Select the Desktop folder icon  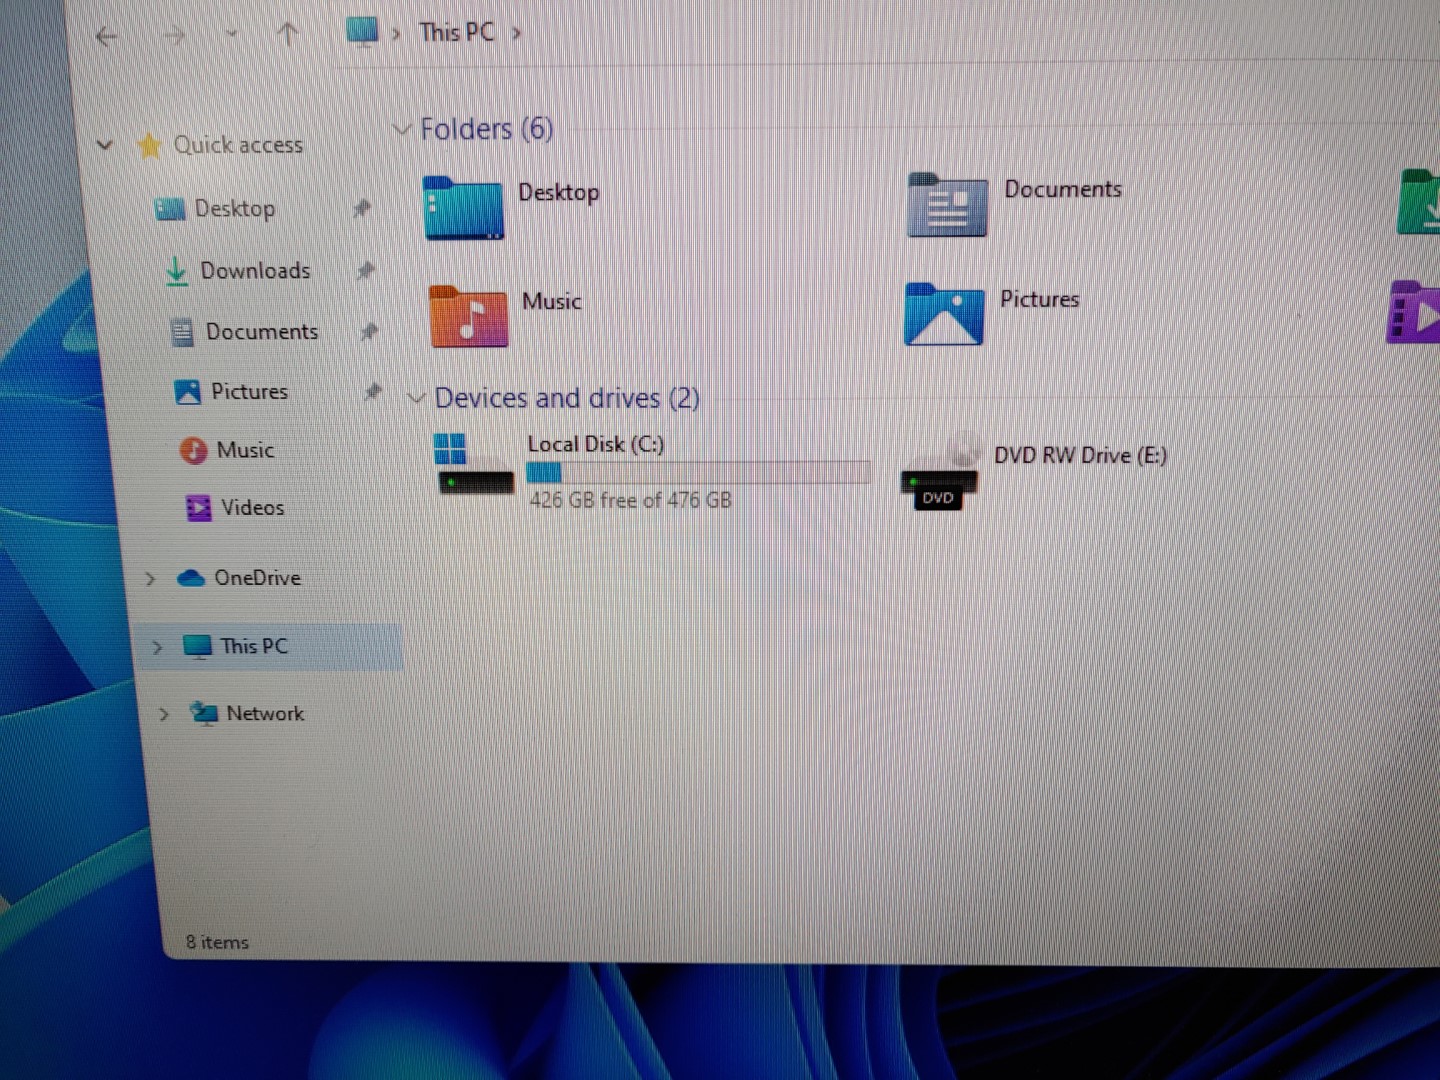click(x=462, y=207)
